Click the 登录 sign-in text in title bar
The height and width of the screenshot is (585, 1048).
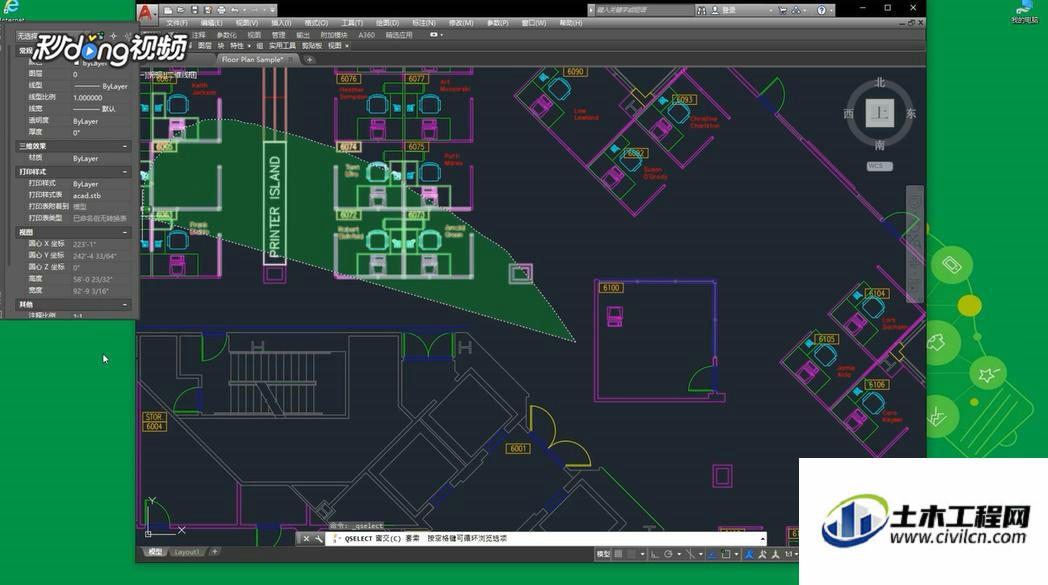729,10
